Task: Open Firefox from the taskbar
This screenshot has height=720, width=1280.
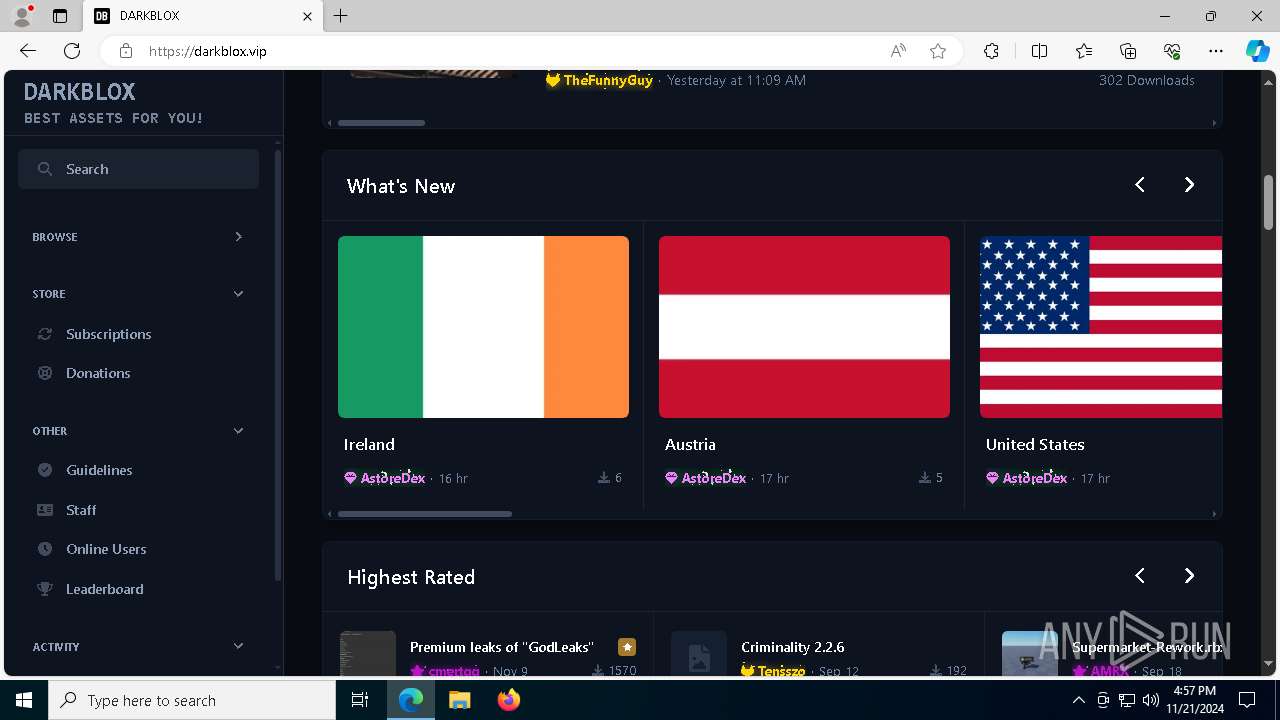Action: point(509,700)
